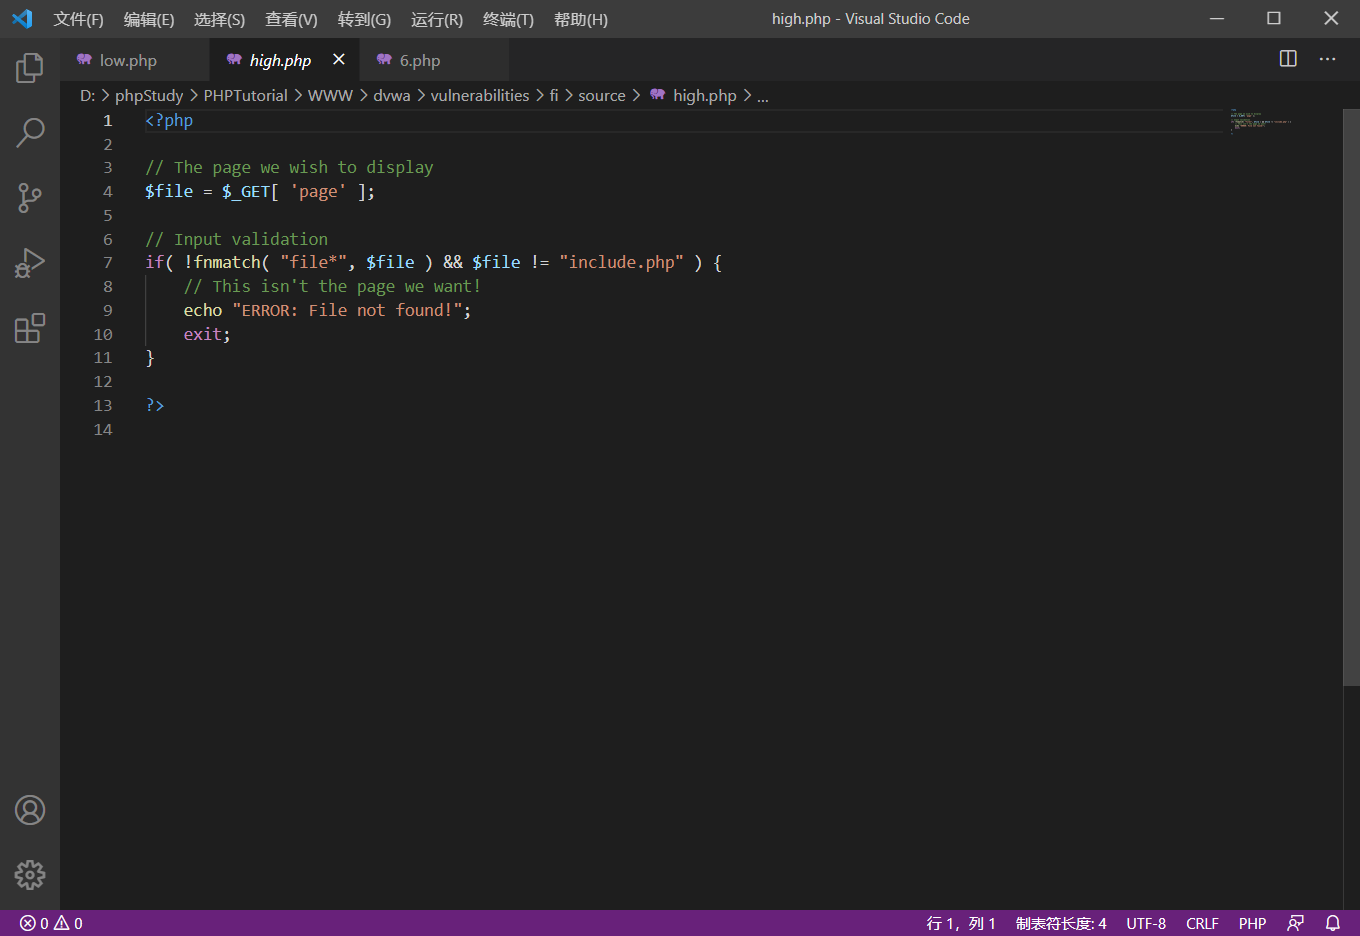Click the split editor icon
Screen dimensions: 1360x936
point(1288,59)
